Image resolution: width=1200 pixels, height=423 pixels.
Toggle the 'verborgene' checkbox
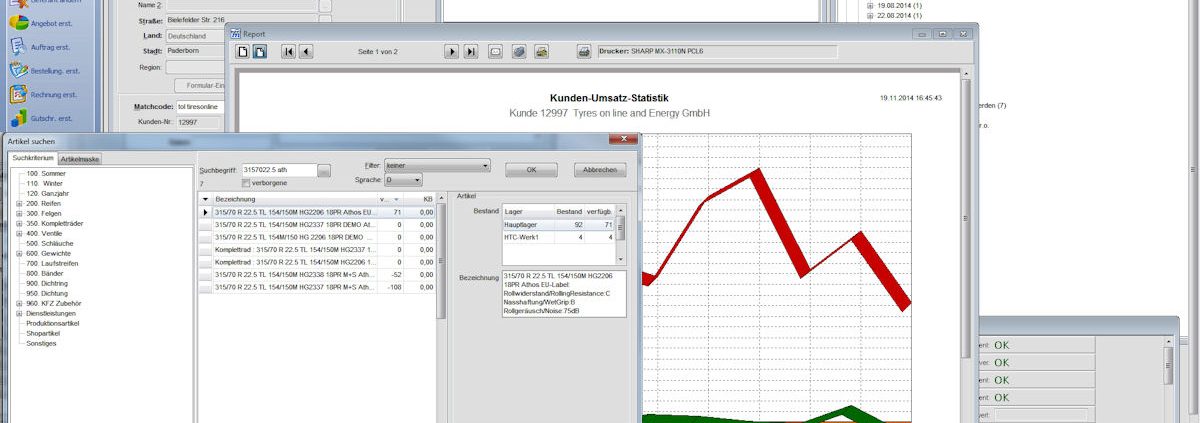(x=247, y=184)
